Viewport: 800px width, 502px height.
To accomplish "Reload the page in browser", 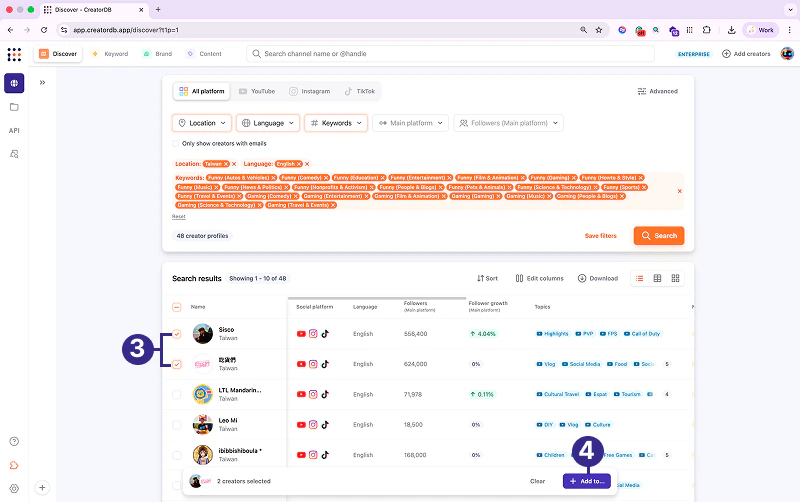I will (x=44, y=30).
